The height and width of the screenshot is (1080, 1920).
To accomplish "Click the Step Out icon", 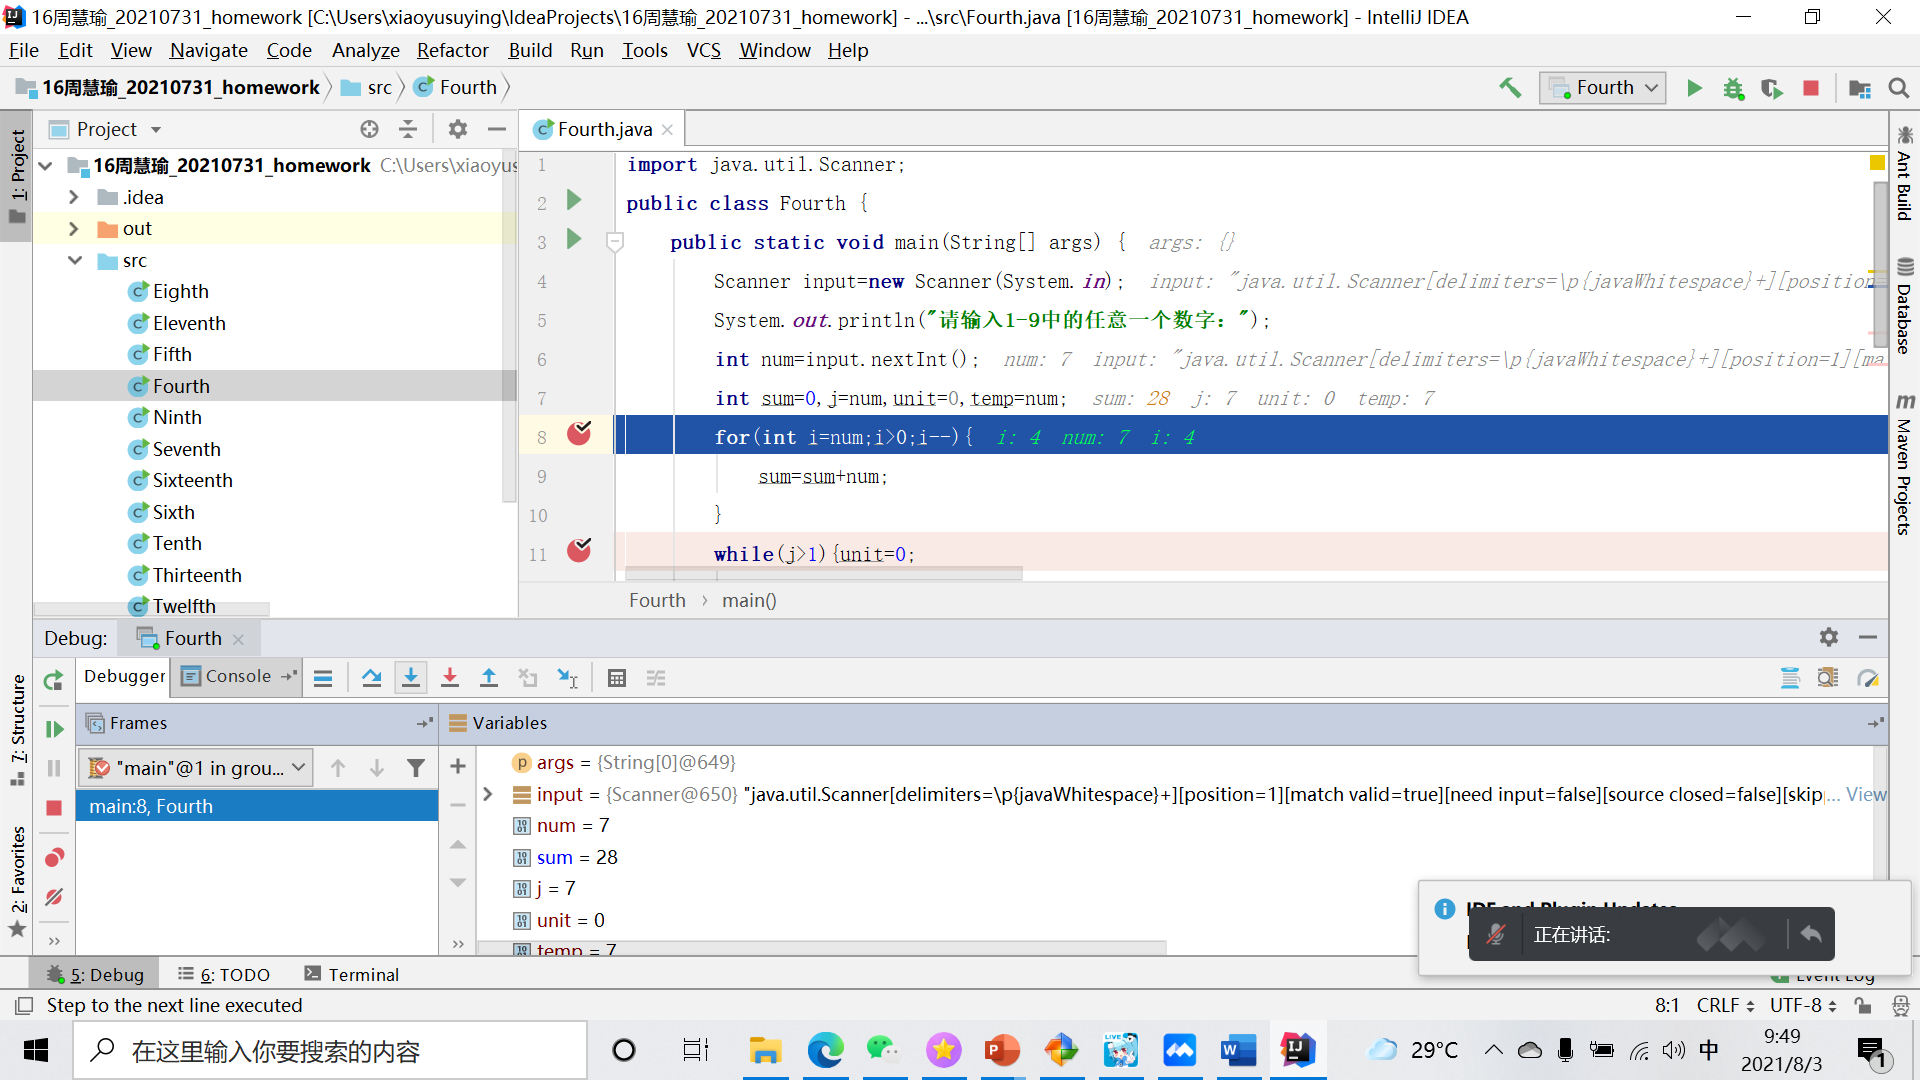I will (x=489, y=678).
